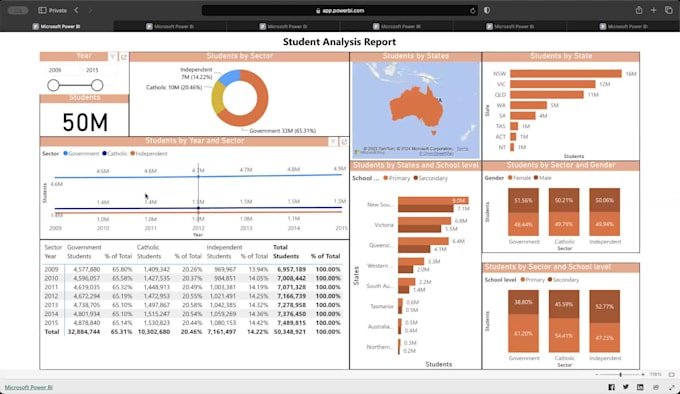Click the 50M Students card
The height and width of the screenshot is (394, 680).
[x=85, y=122]
